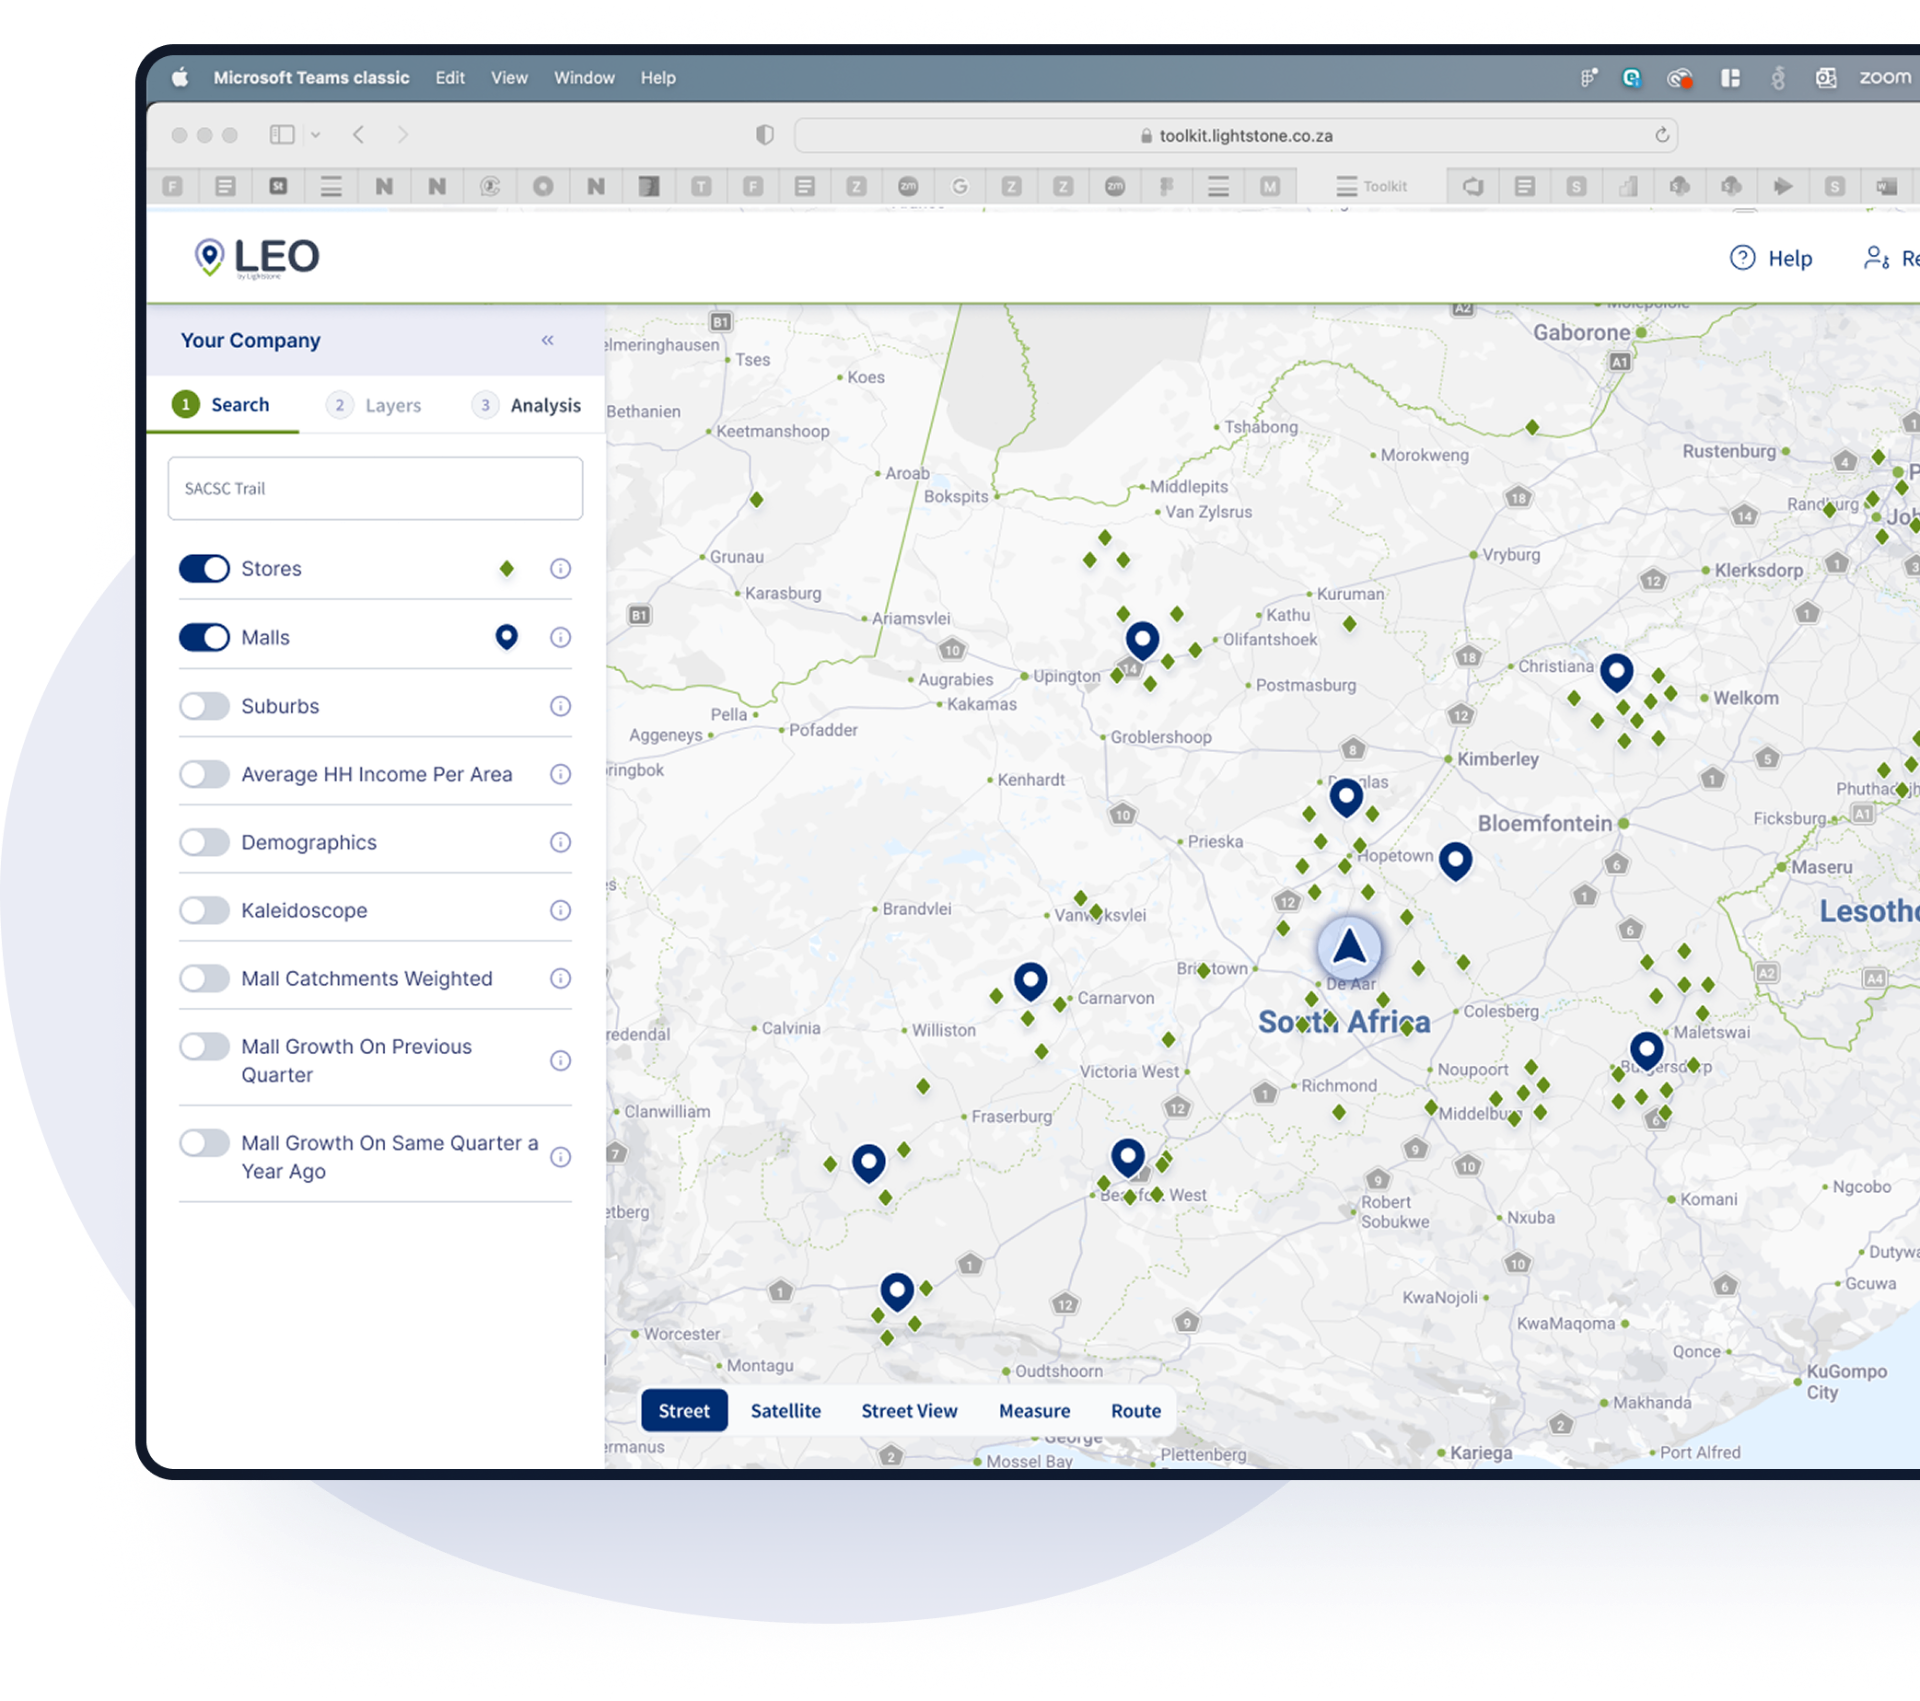
Task: Open the Window menu in menu bar
Action: pyautogui.click(x=584, y=77)
